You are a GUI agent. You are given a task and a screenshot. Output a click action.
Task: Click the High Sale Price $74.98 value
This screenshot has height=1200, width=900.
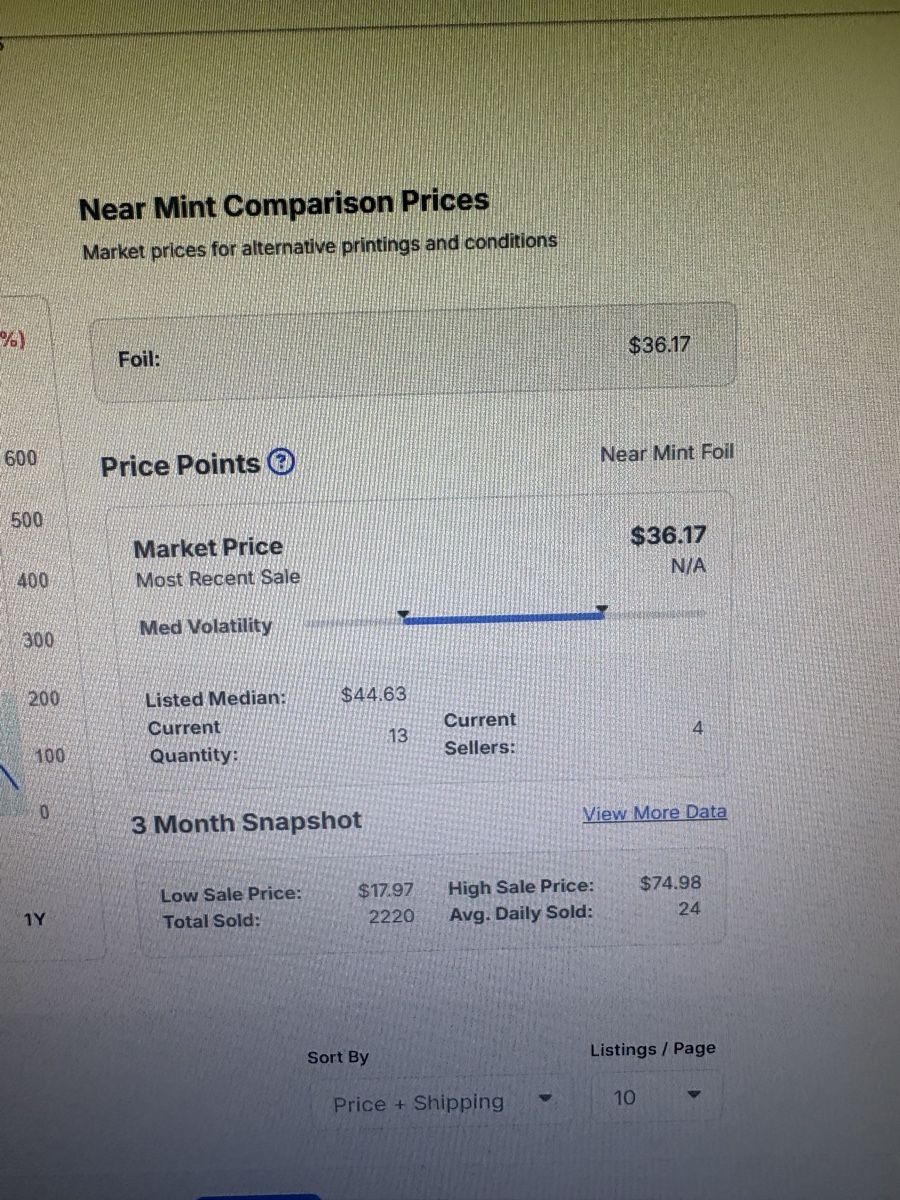[670, 883]
